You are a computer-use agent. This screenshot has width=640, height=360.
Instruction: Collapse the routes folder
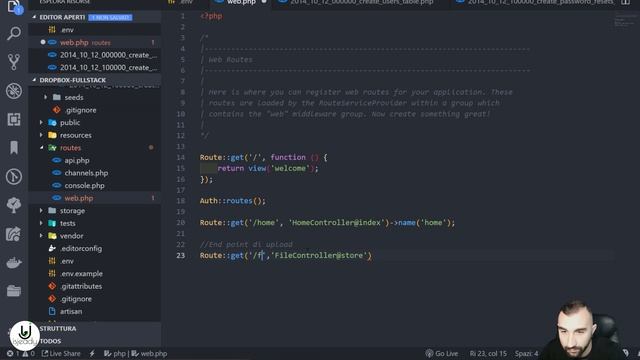(70, 148)
